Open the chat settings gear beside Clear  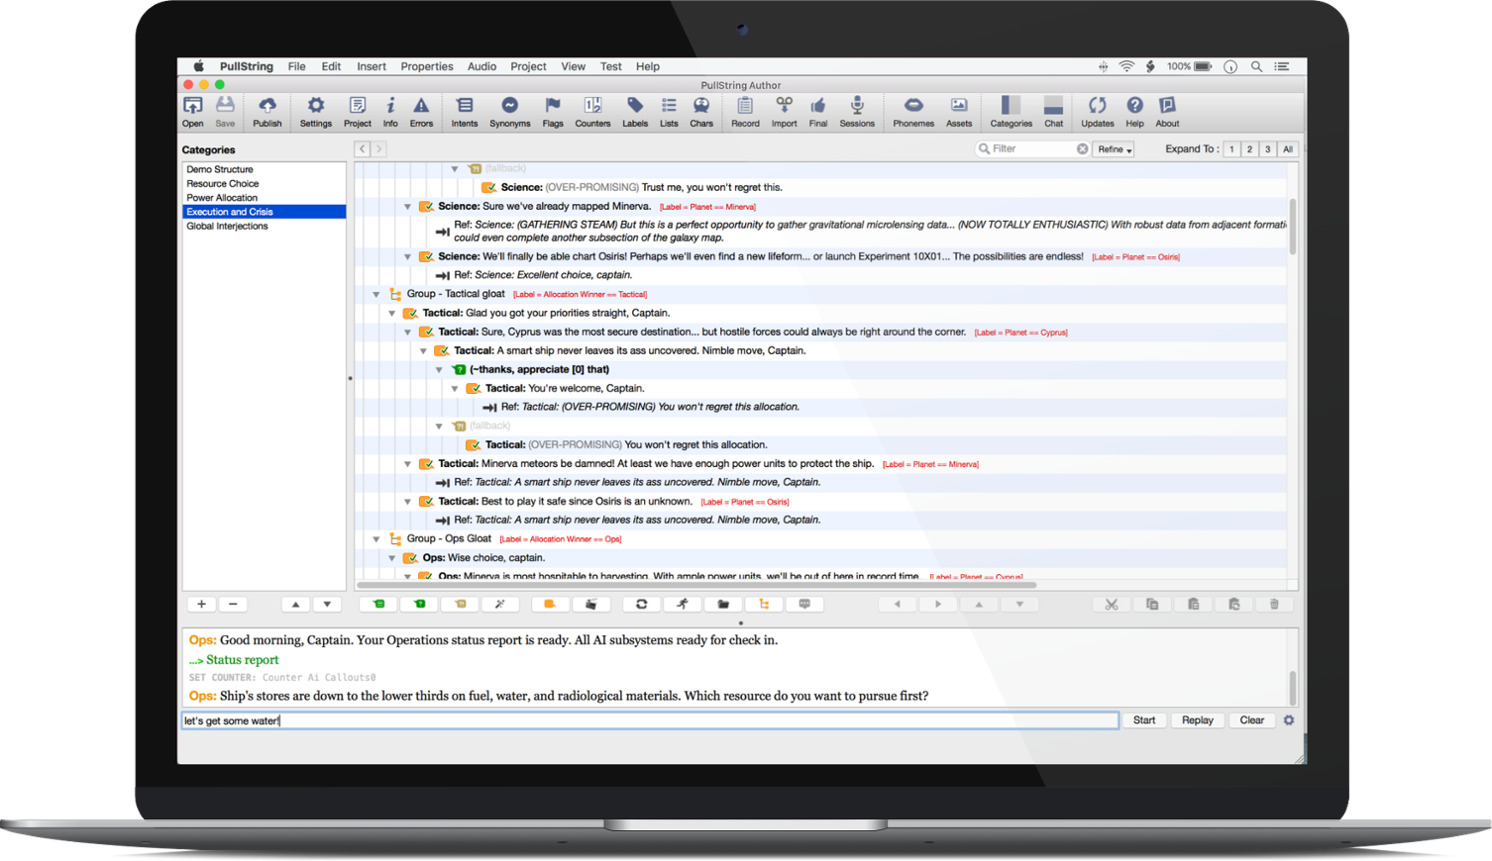(1289, 720)
